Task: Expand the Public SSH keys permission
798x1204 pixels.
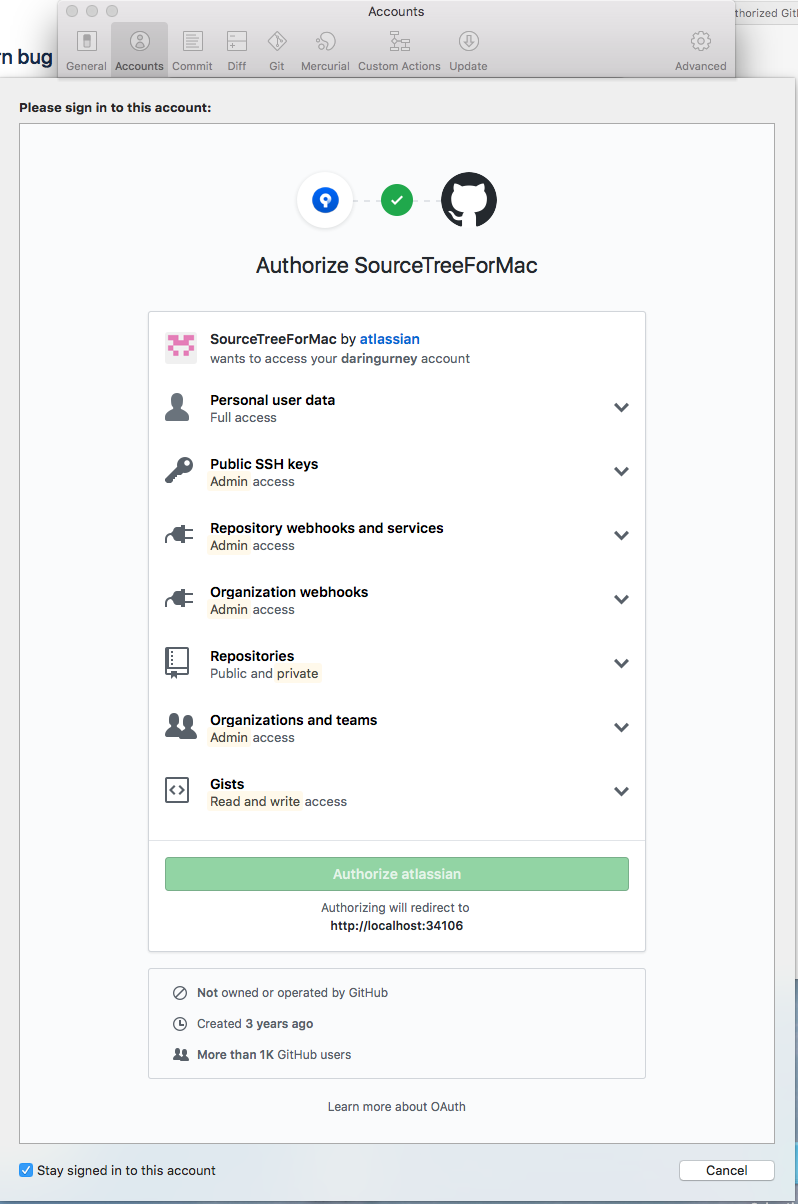Action: 621,472
